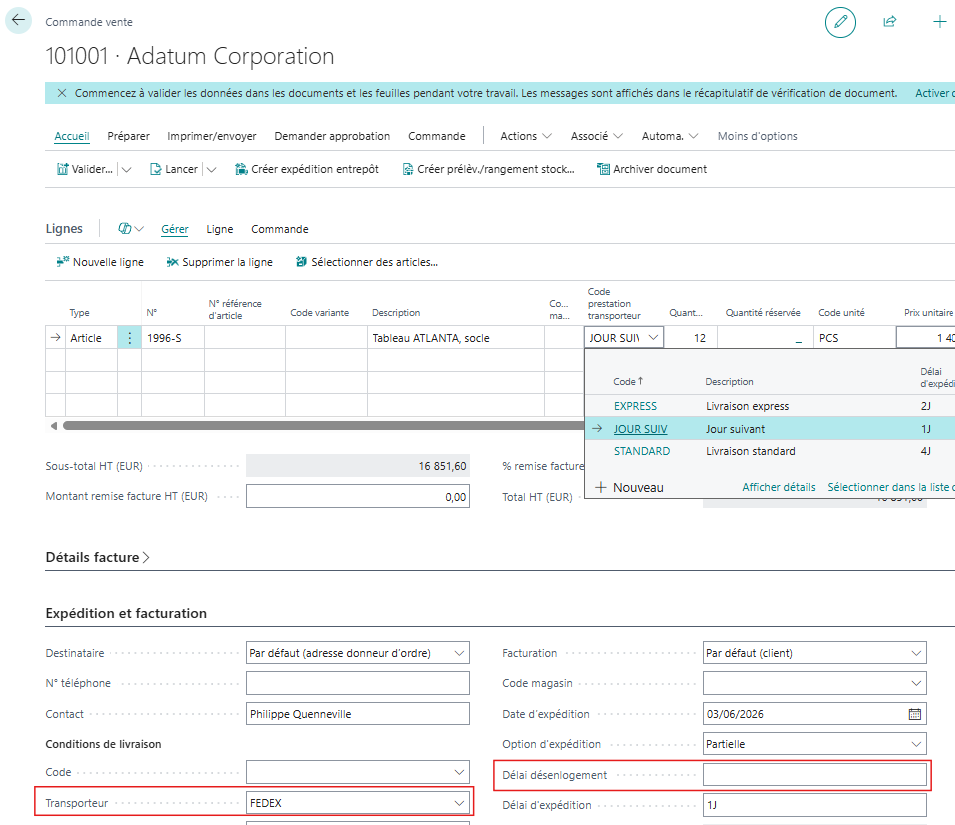
Task: Select the STANDARD shipping service code
Action: (x=642, y=451)
